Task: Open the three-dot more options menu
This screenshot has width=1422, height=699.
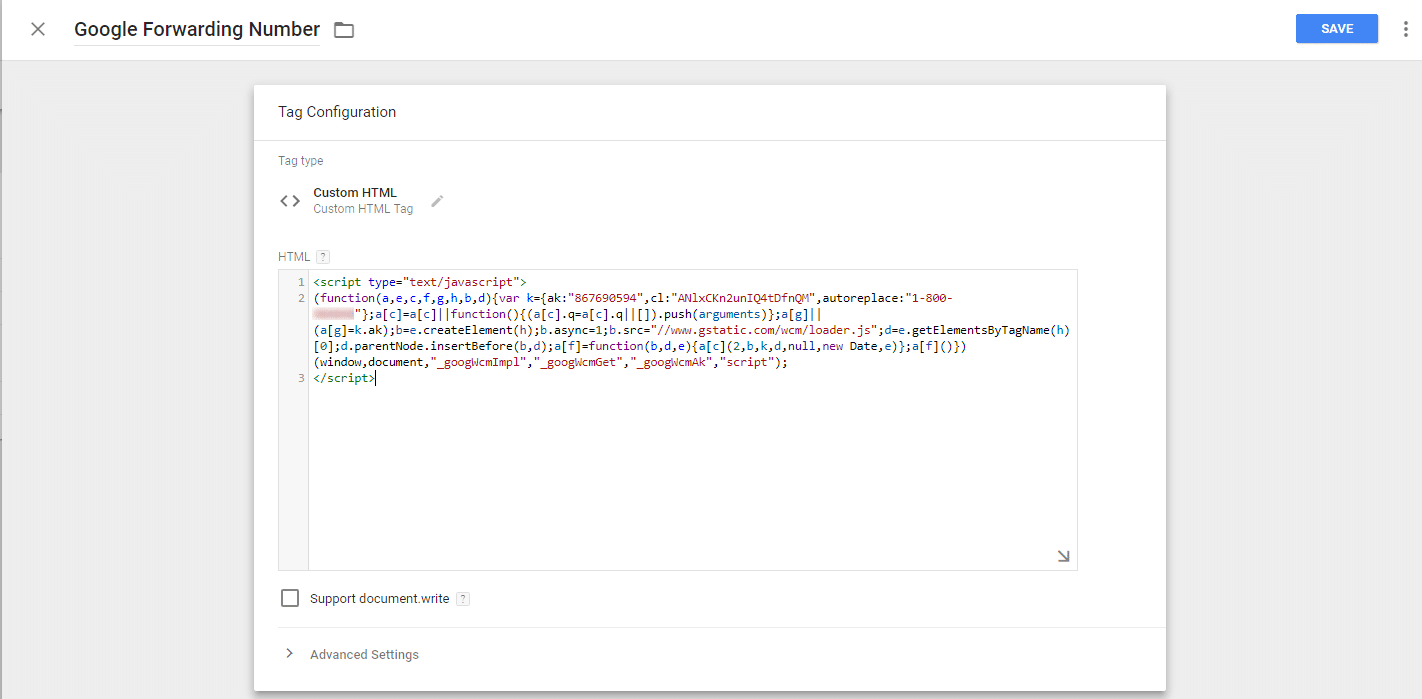Action: (x=1406, y=29)
